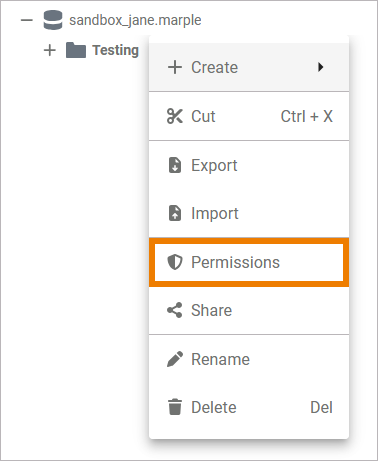This screenshot has height=461, width=378.
Task: Click the Share nodes icon
Action: (x=175, y=310)
